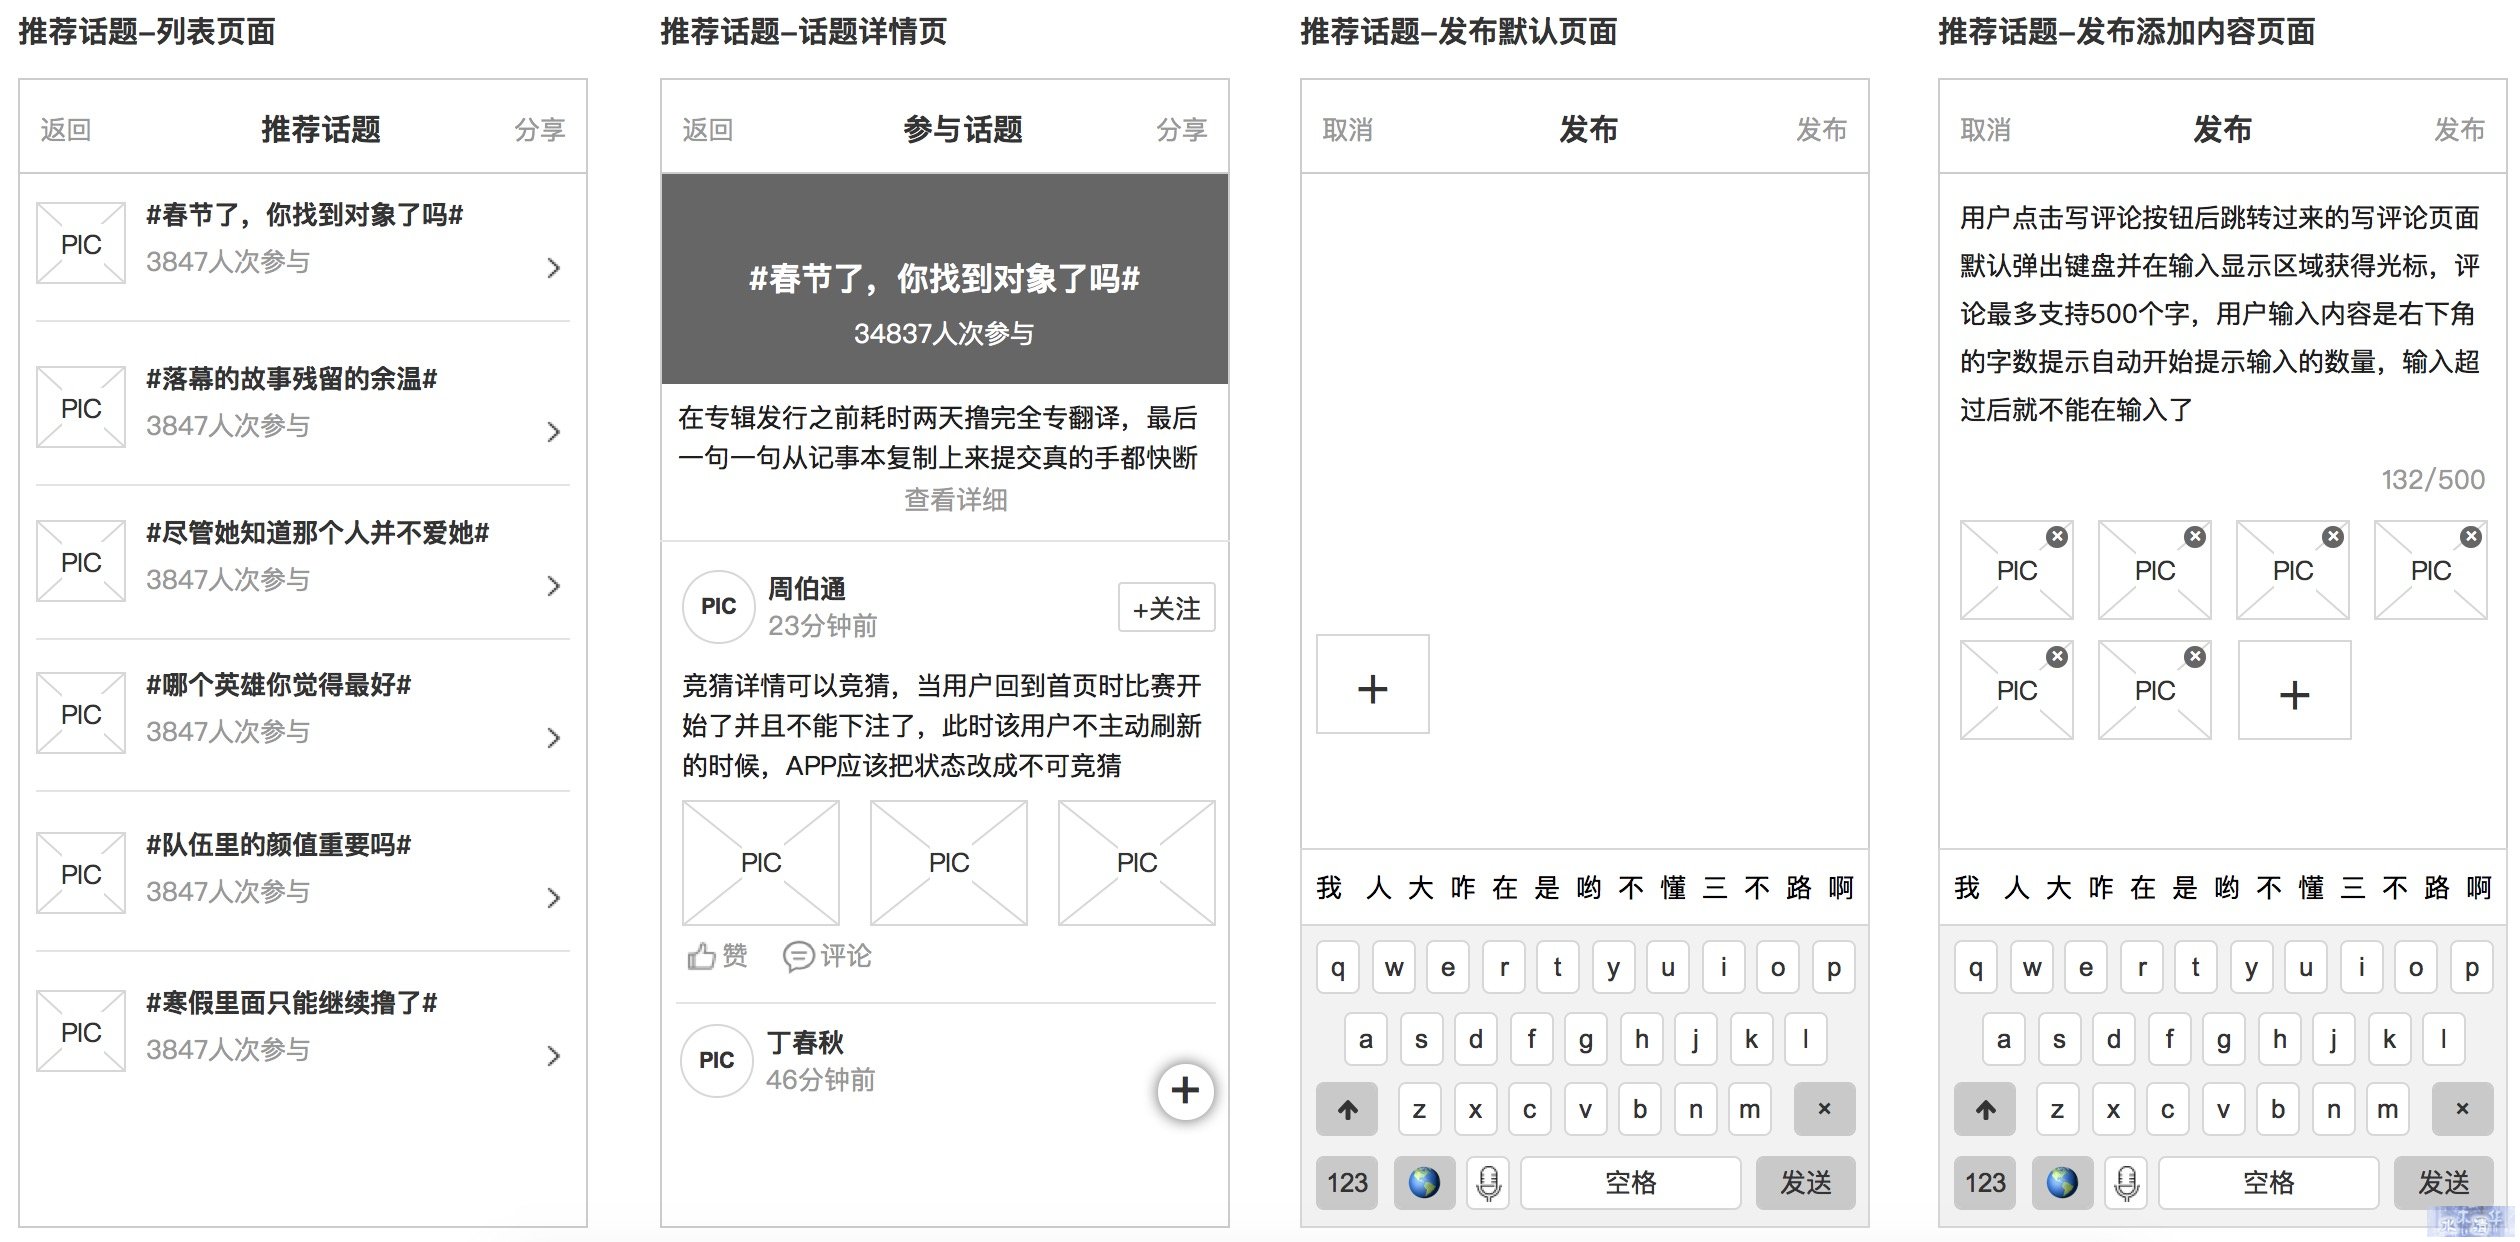Tap the comment text on the add-content page
This screenshot has width=2520, height=1242.
pos(2219,313)
